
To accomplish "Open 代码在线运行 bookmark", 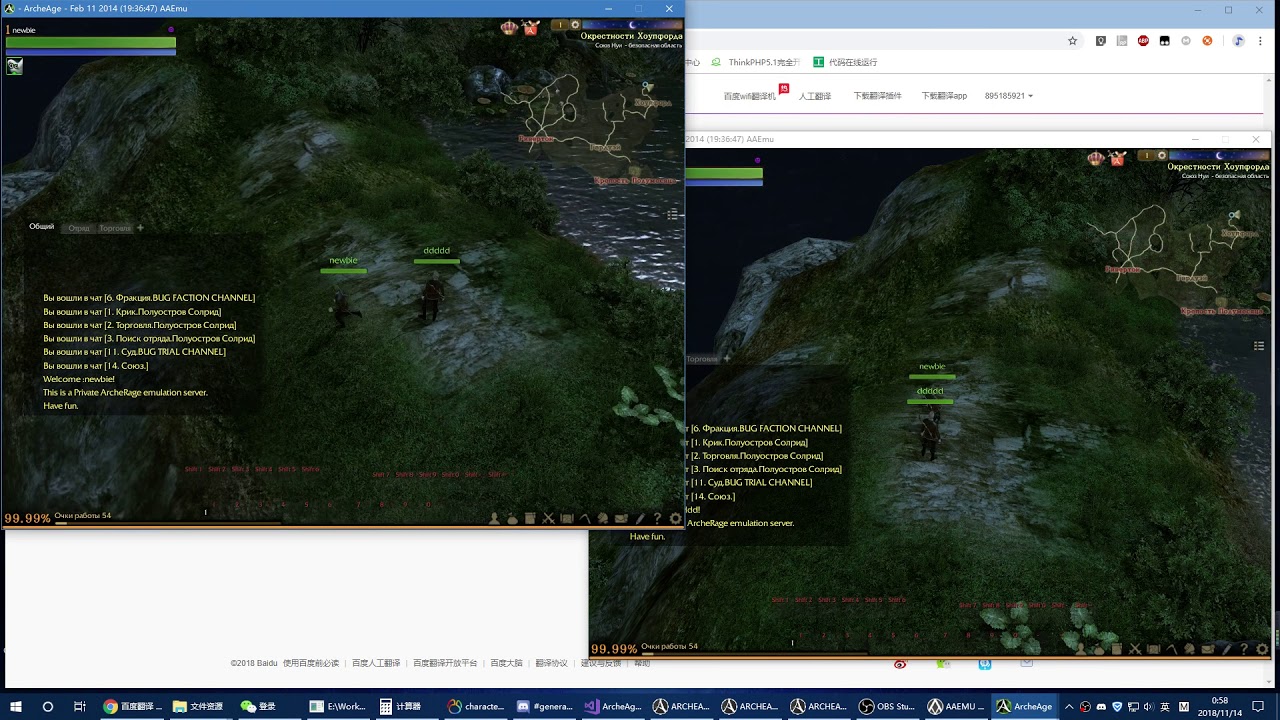I will [x=845, y=62].
